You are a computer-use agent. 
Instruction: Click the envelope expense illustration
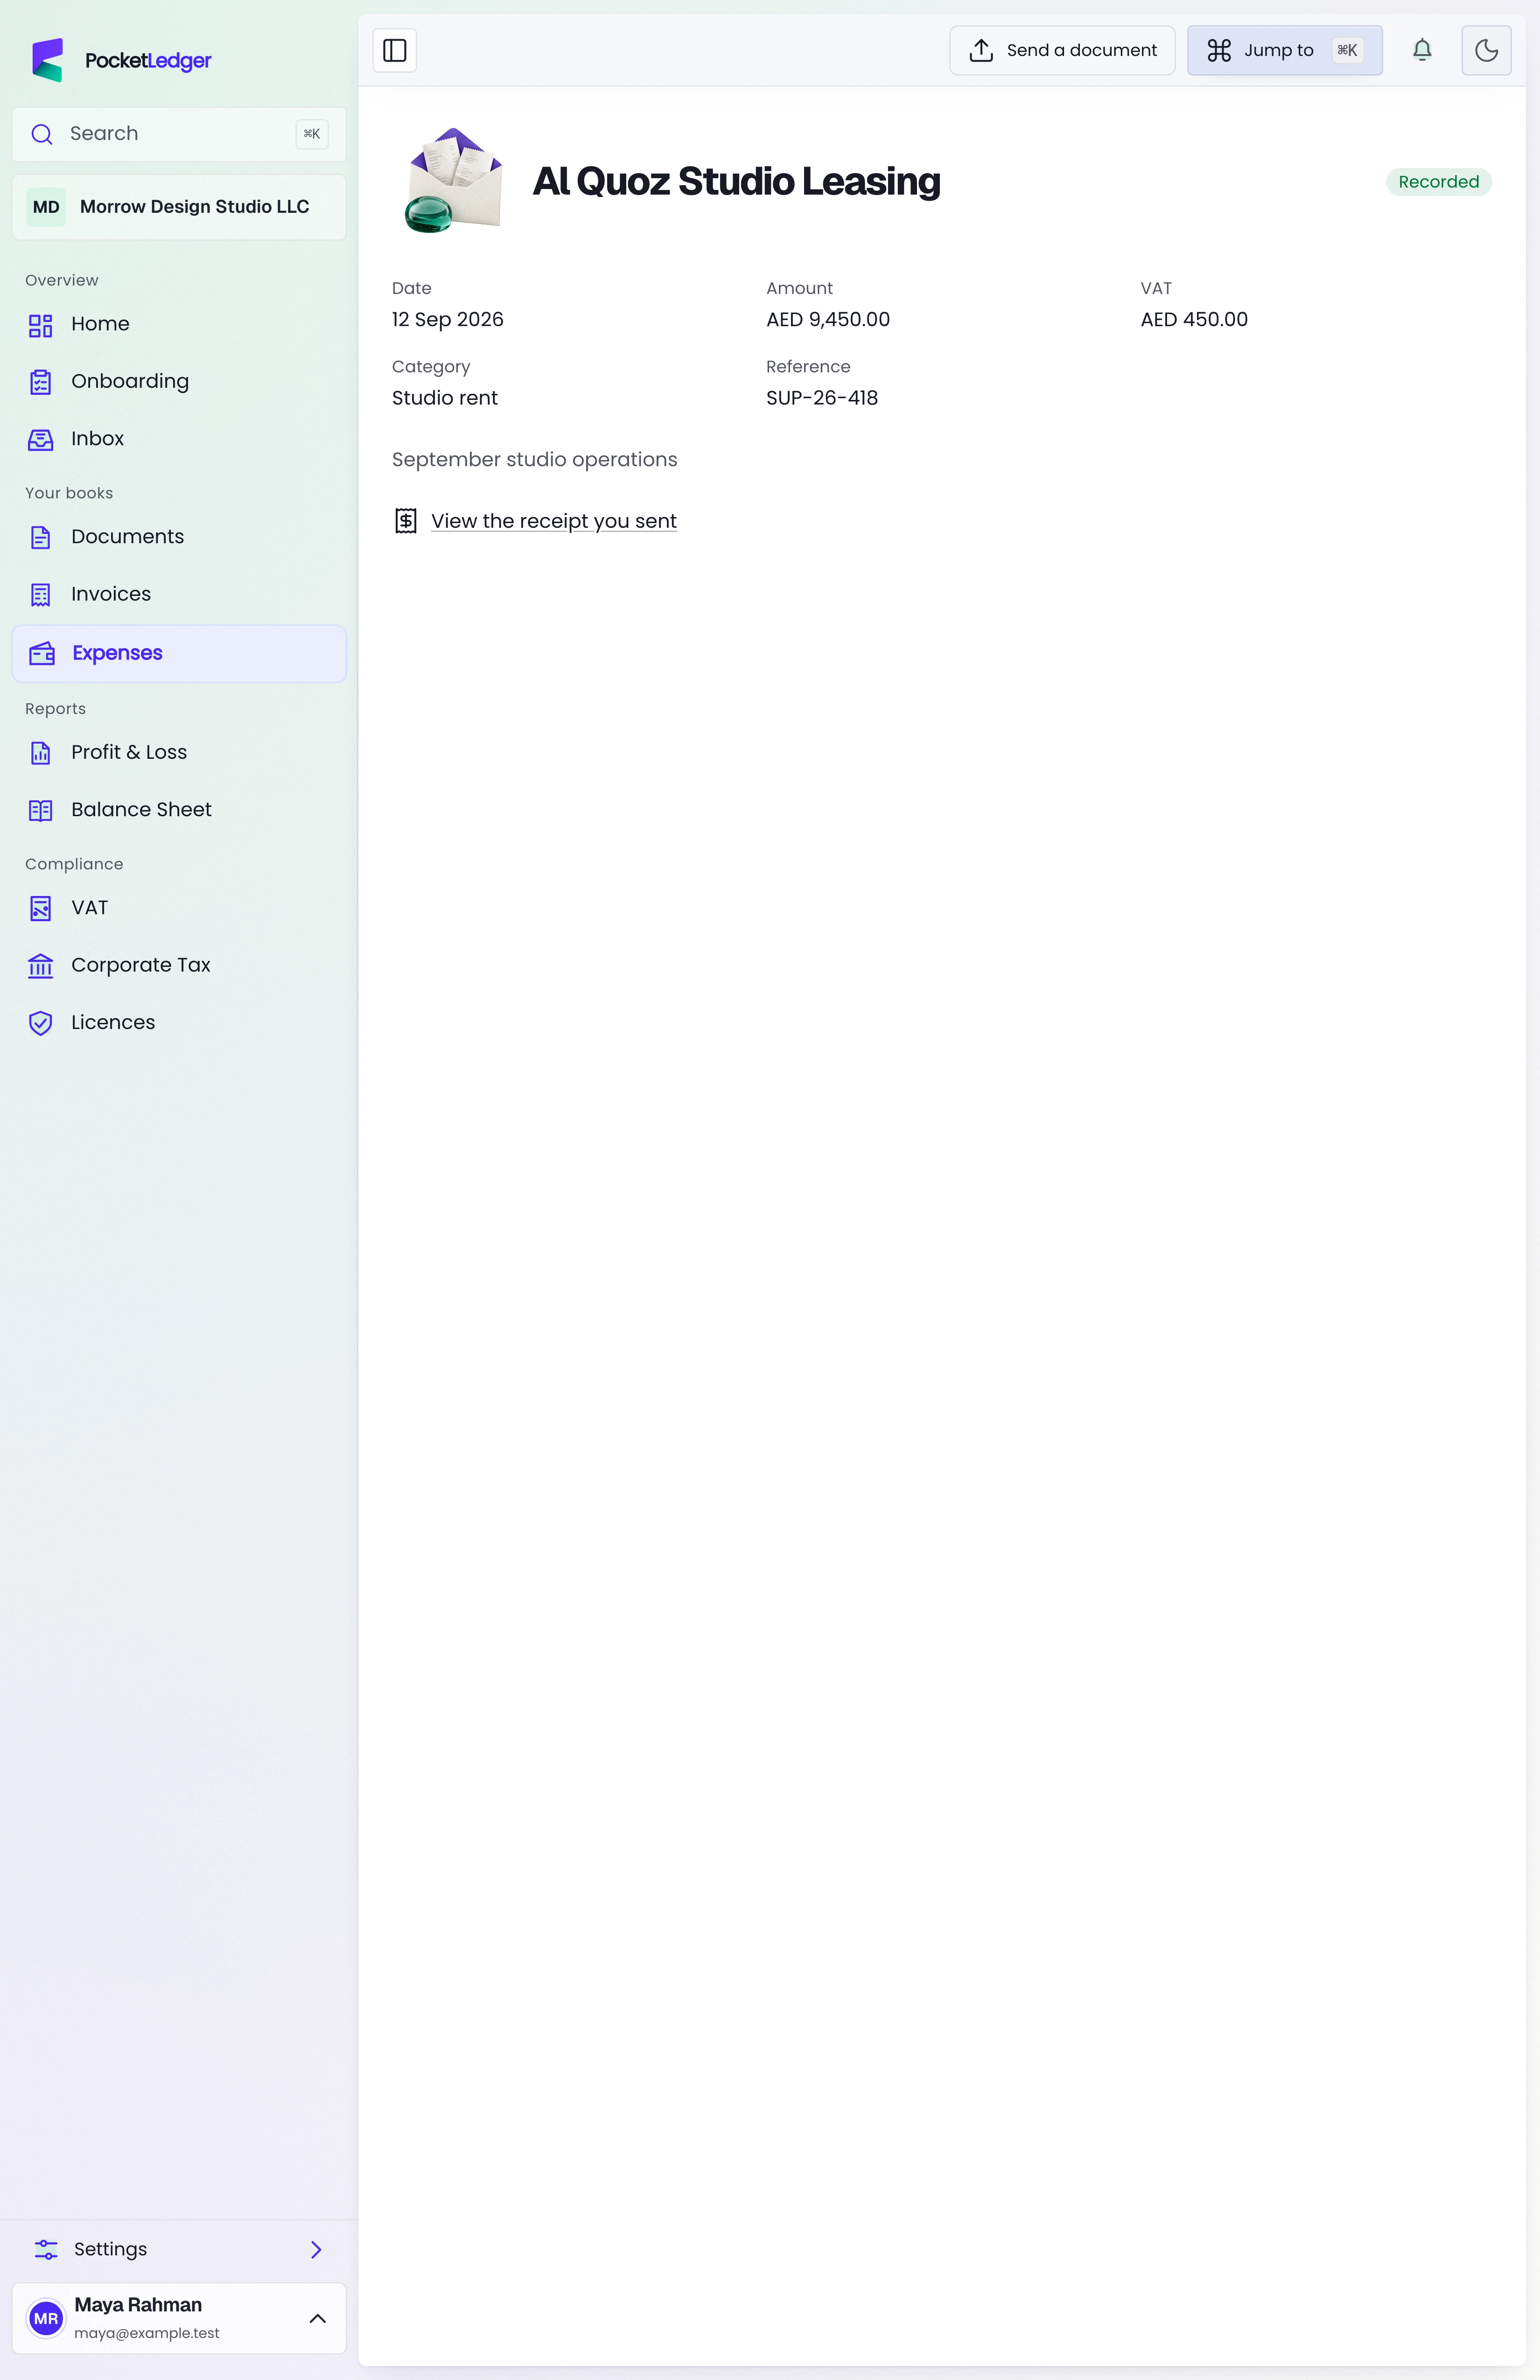pyautogui.click(x=454, y=181)
